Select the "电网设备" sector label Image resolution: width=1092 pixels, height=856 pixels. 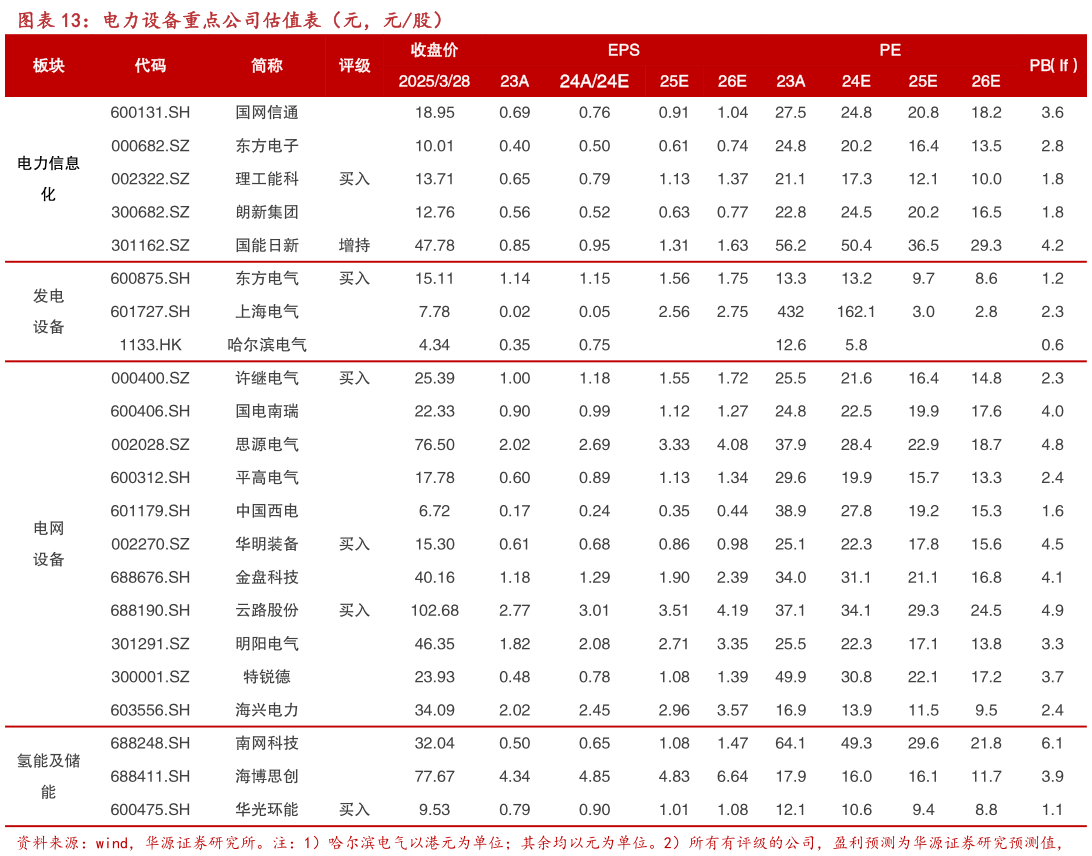point(49,544)
